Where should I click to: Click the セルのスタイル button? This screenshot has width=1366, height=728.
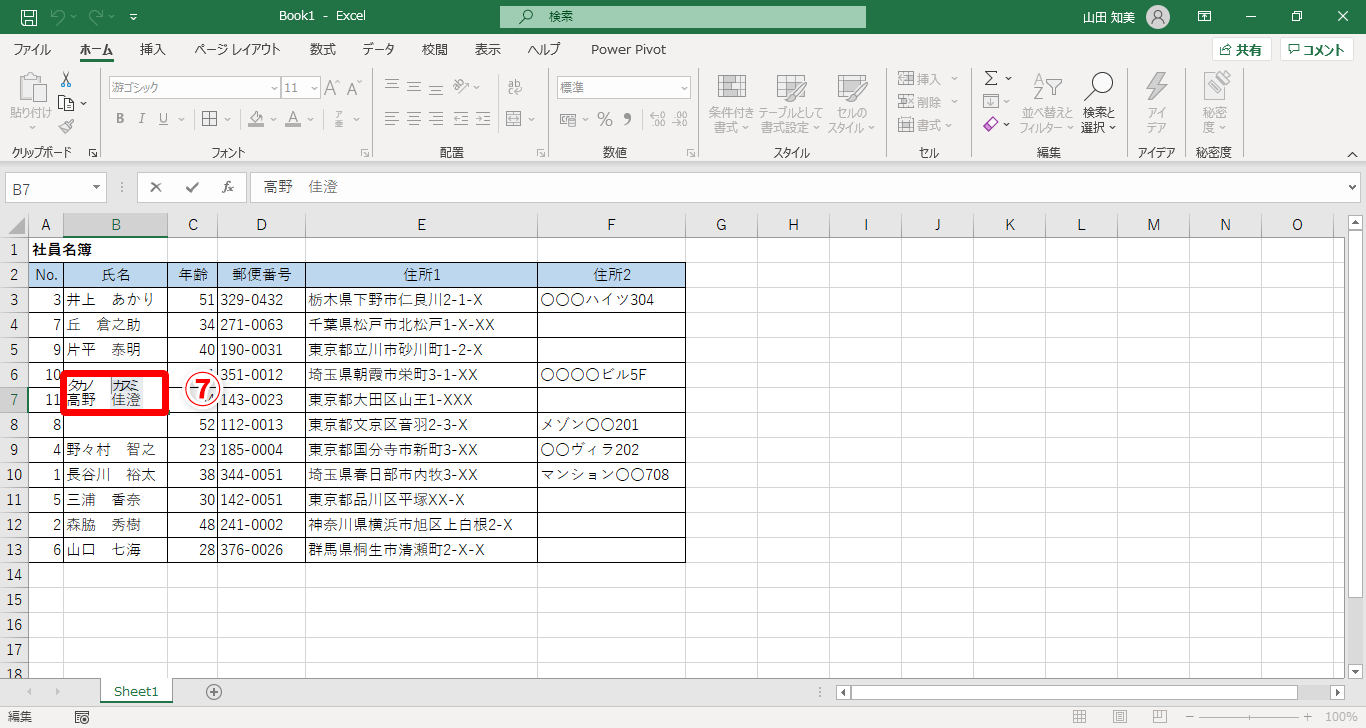point(851,103)
